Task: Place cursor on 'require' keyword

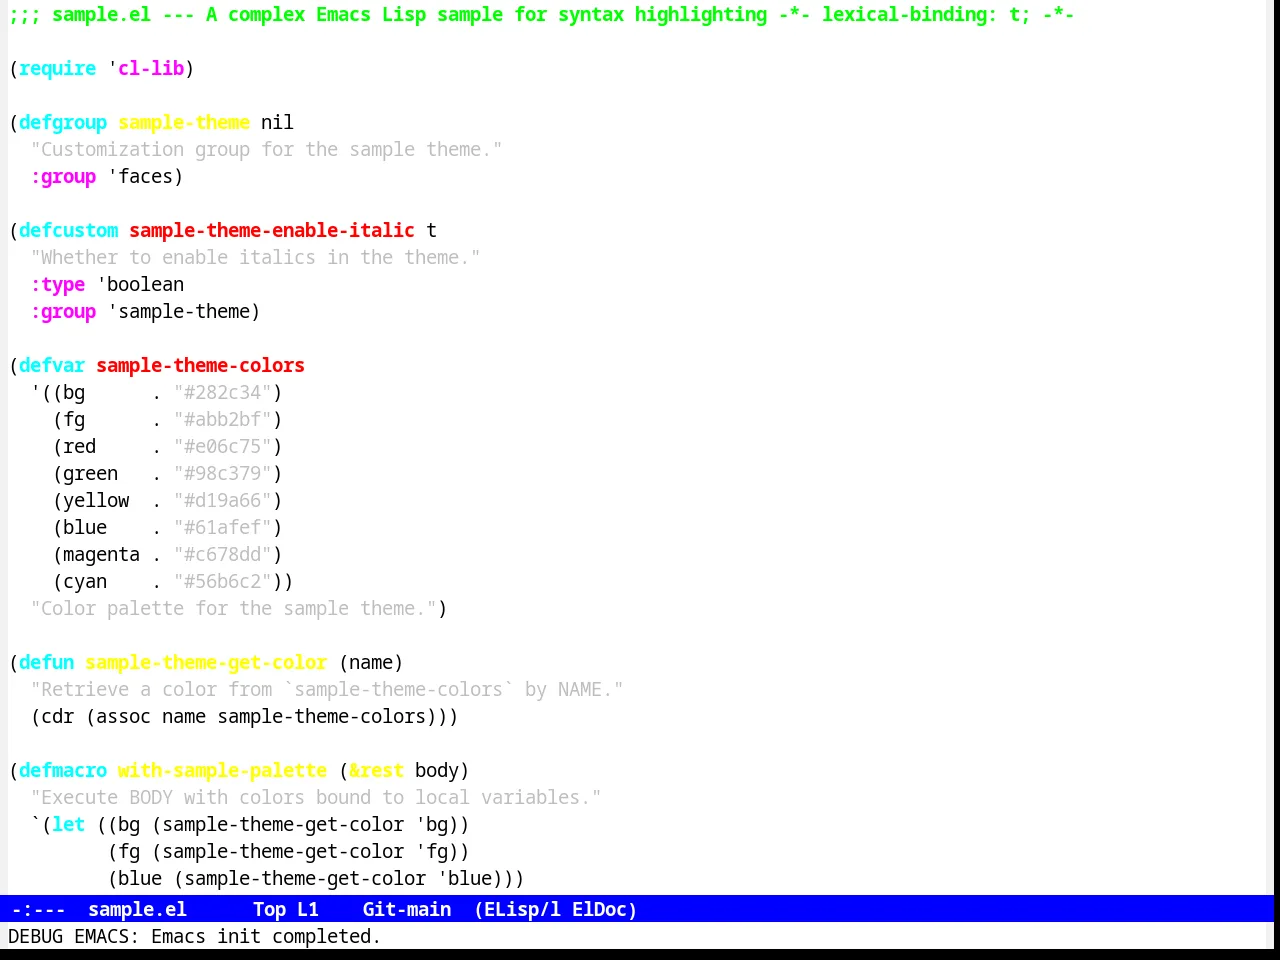Action: [x=58, y=68]
